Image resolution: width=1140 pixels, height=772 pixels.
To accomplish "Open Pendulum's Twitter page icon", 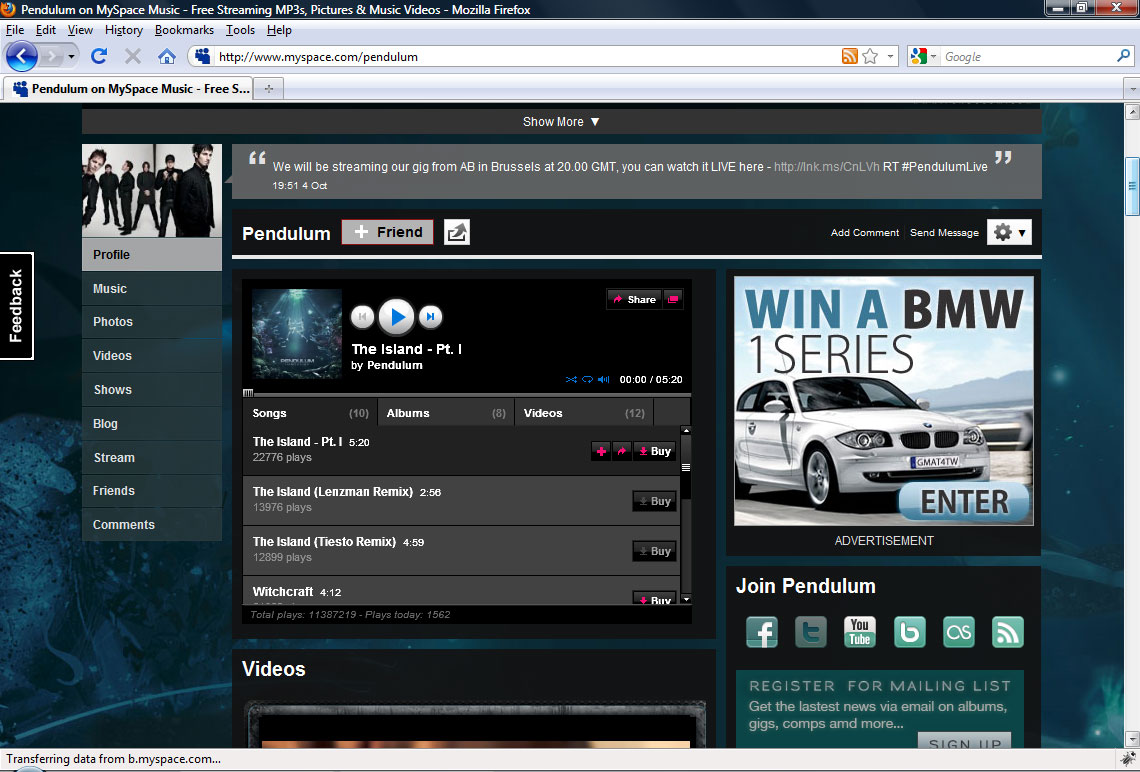I will 811,632.
